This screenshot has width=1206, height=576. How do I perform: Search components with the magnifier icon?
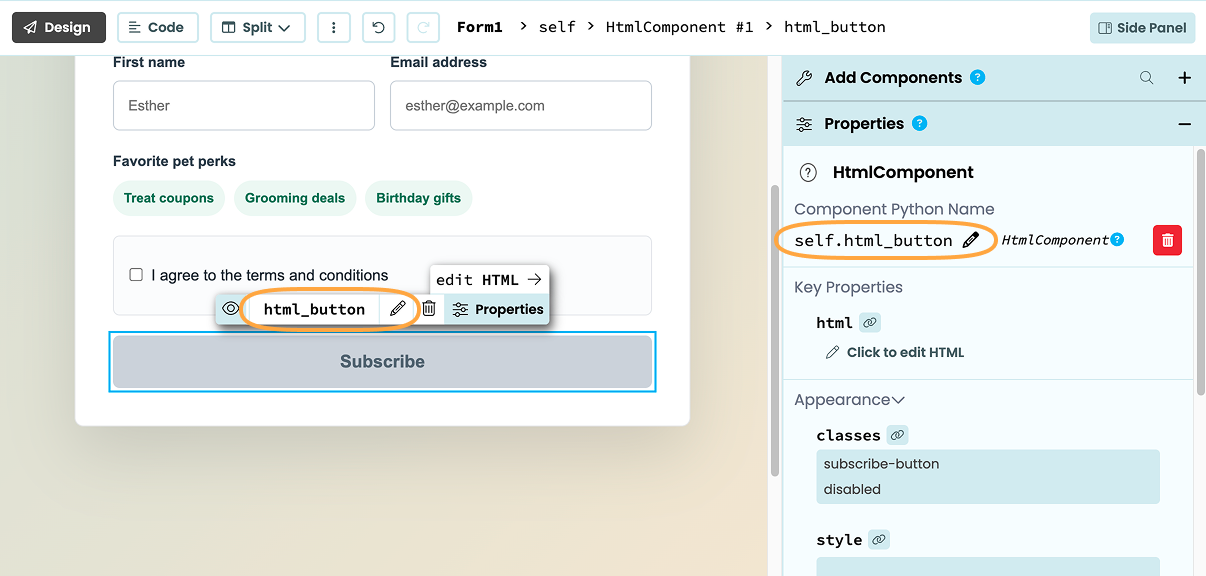point(1147,78)
